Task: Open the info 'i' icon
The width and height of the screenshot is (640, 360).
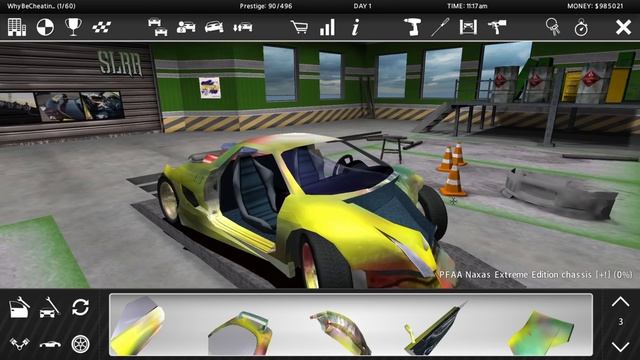Action: click(x=356, y=27)
